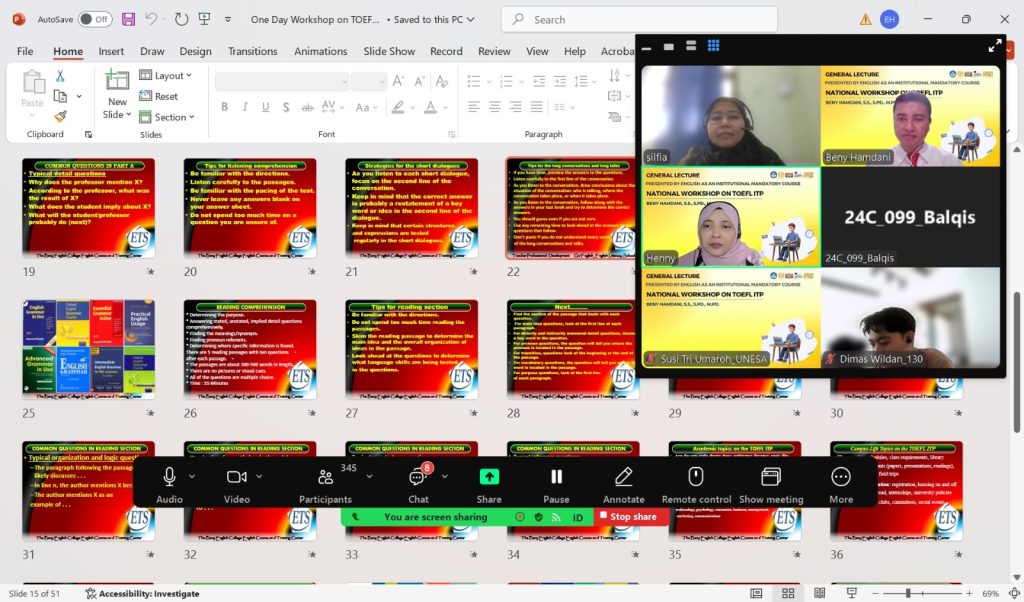Viewport: 1024px width, 602px height.
Task: Open Zoom More options
Action: click(x=841, y=484)
